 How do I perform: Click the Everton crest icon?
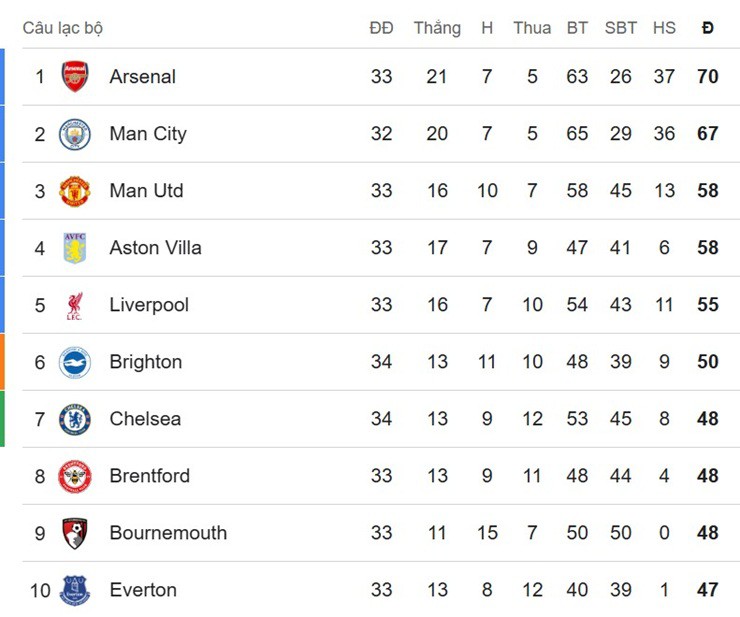75,590
